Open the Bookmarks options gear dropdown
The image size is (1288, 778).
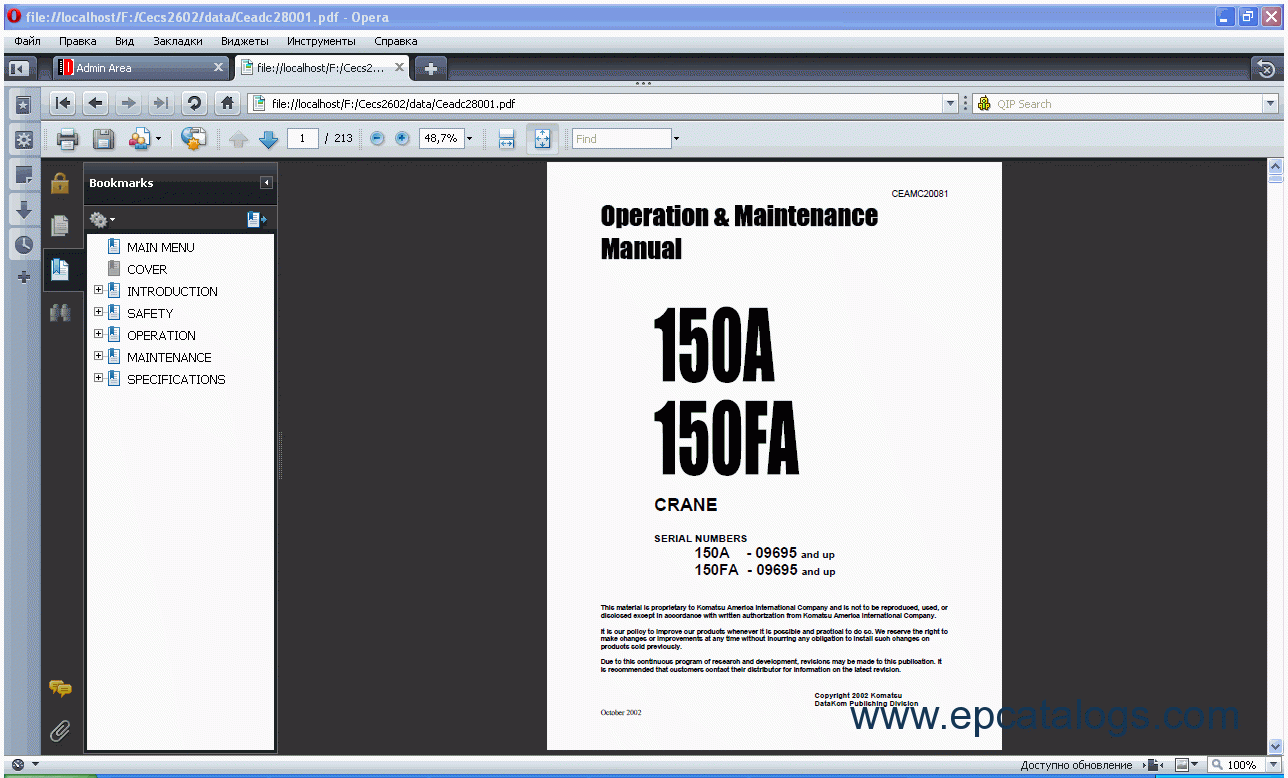[102, 219]
